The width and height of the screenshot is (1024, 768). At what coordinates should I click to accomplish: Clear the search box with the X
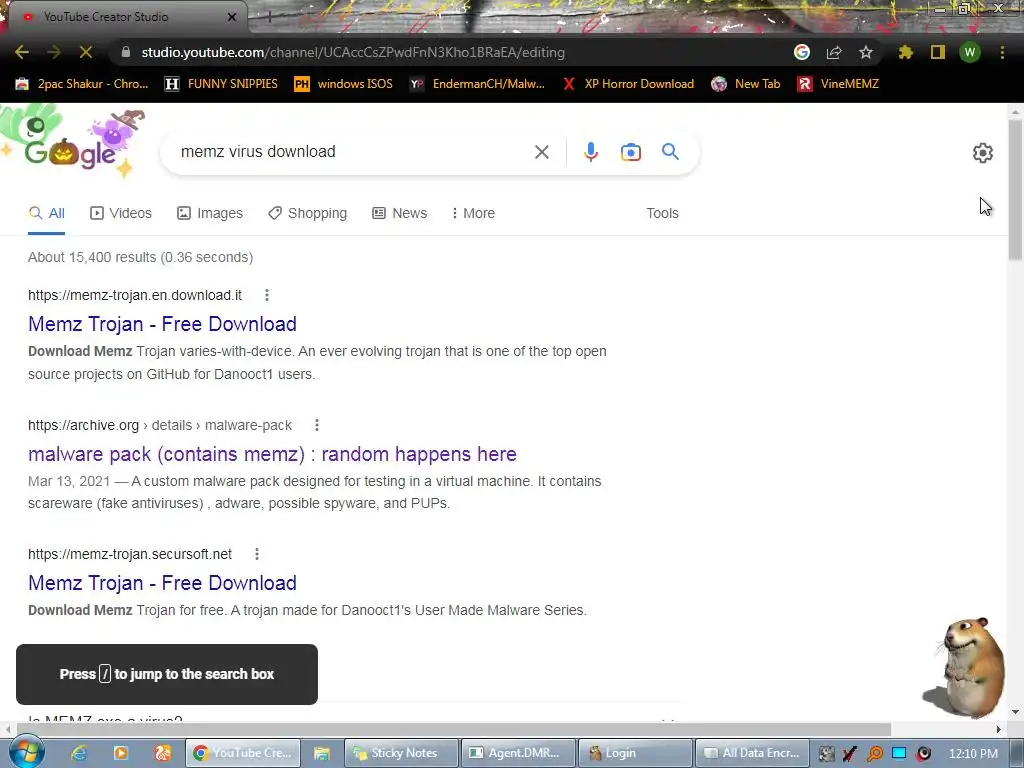click(541, 152)
